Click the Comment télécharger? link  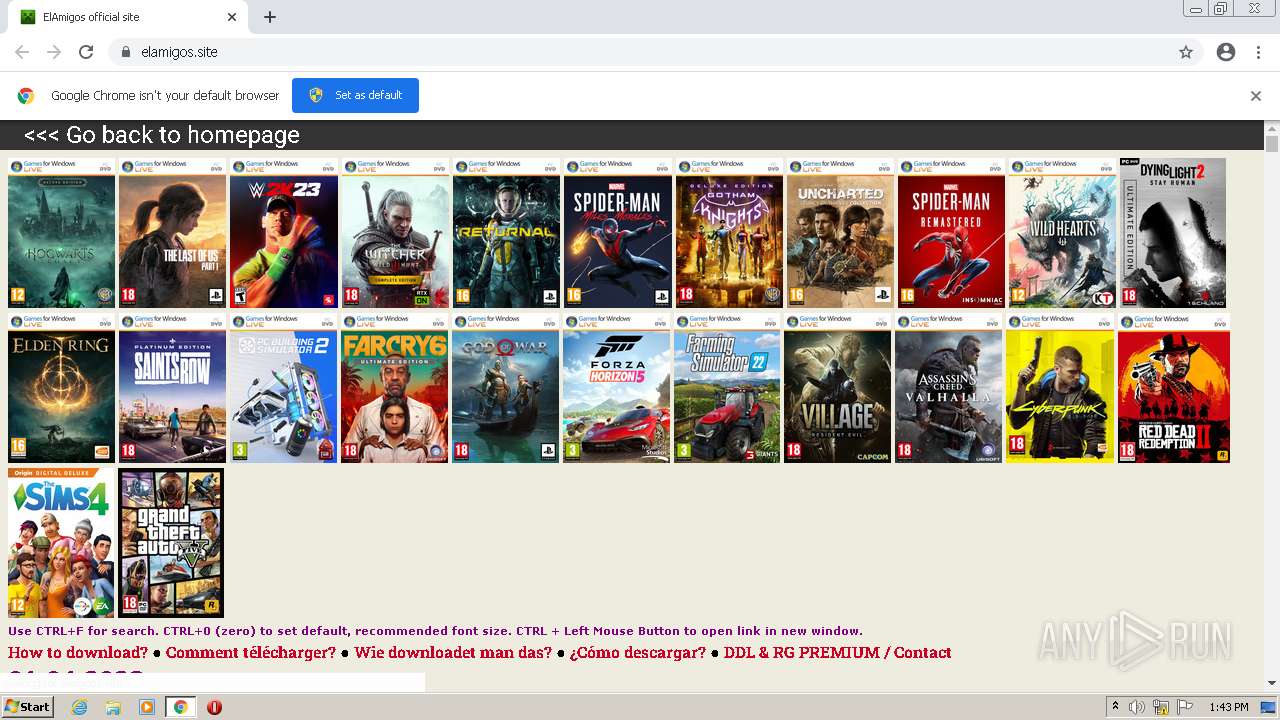[251, 653]
